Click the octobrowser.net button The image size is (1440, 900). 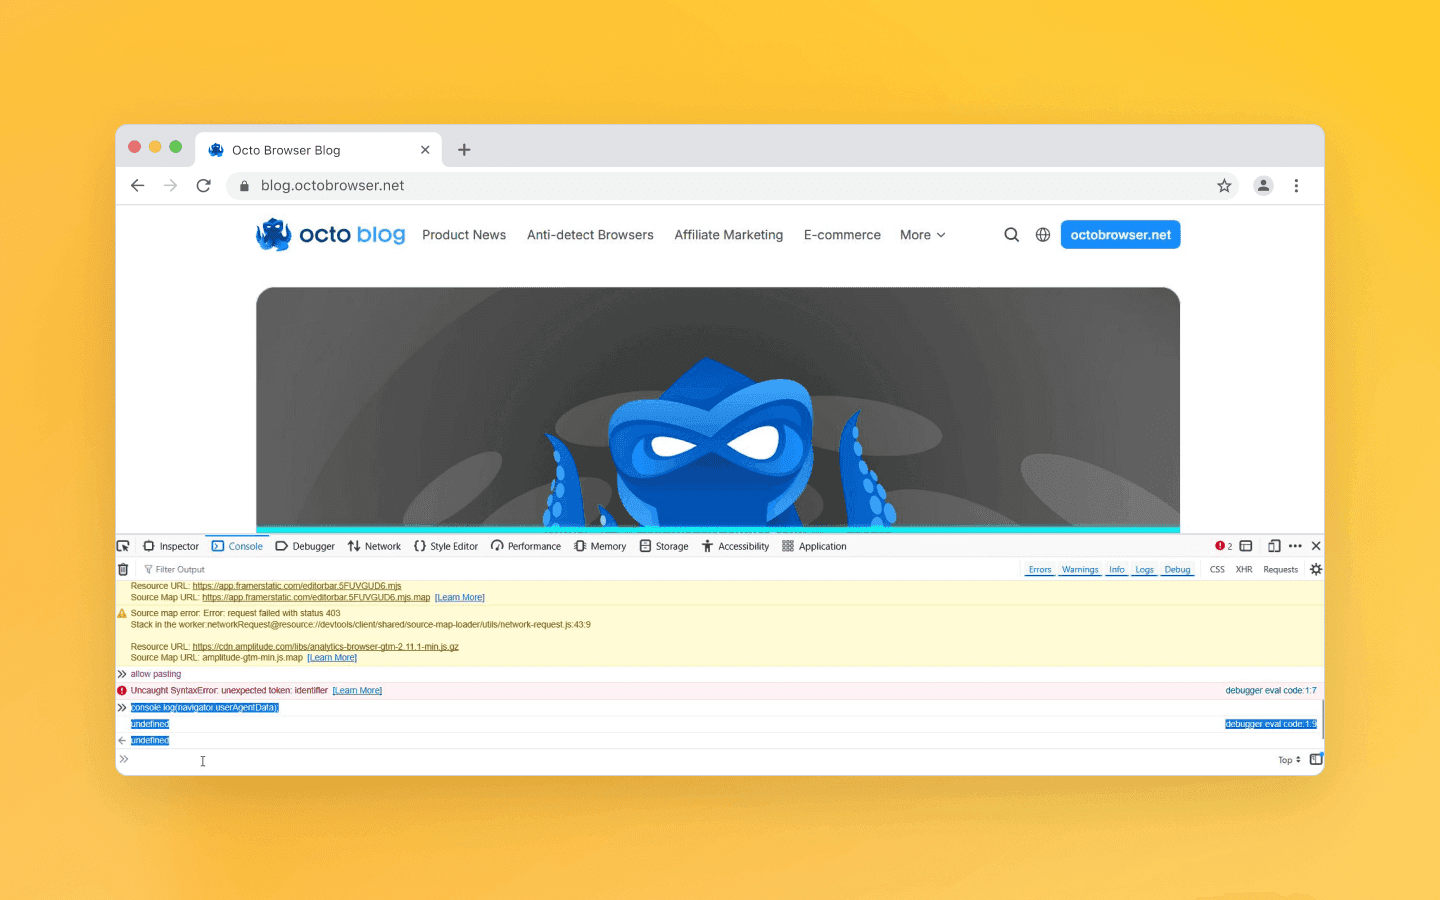1120,234
